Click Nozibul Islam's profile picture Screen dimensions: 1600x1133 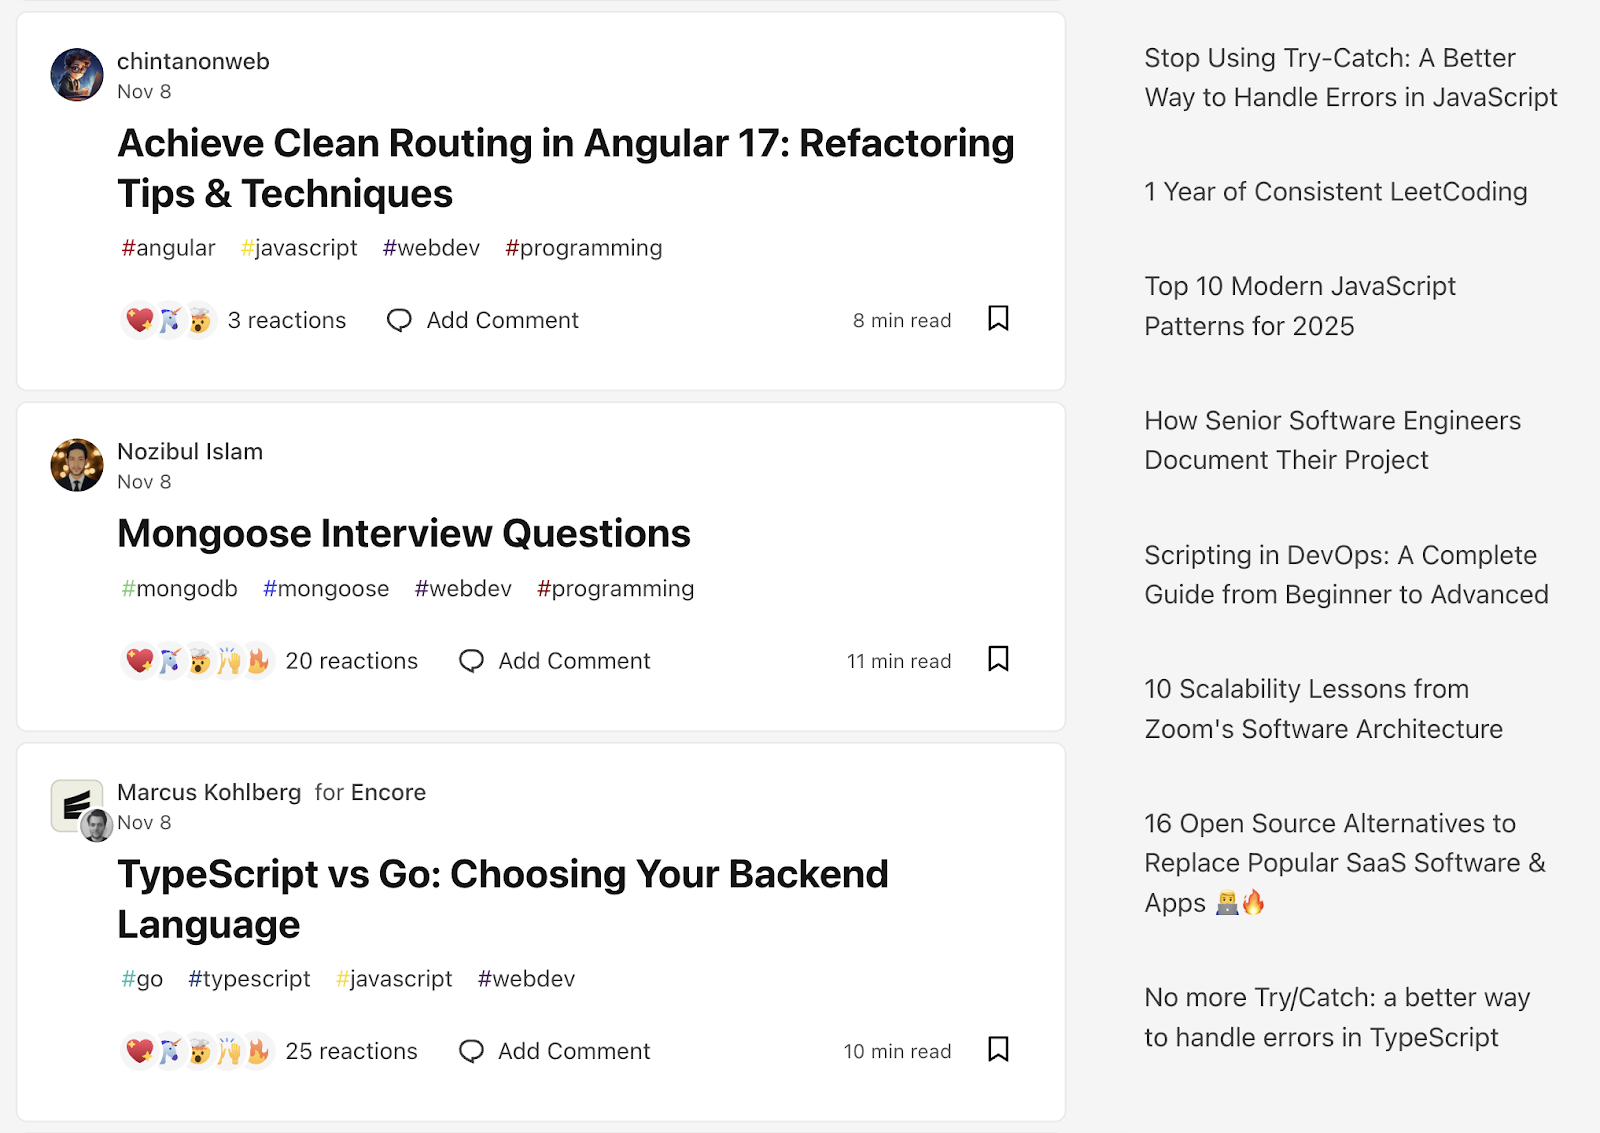coord(76,464)
